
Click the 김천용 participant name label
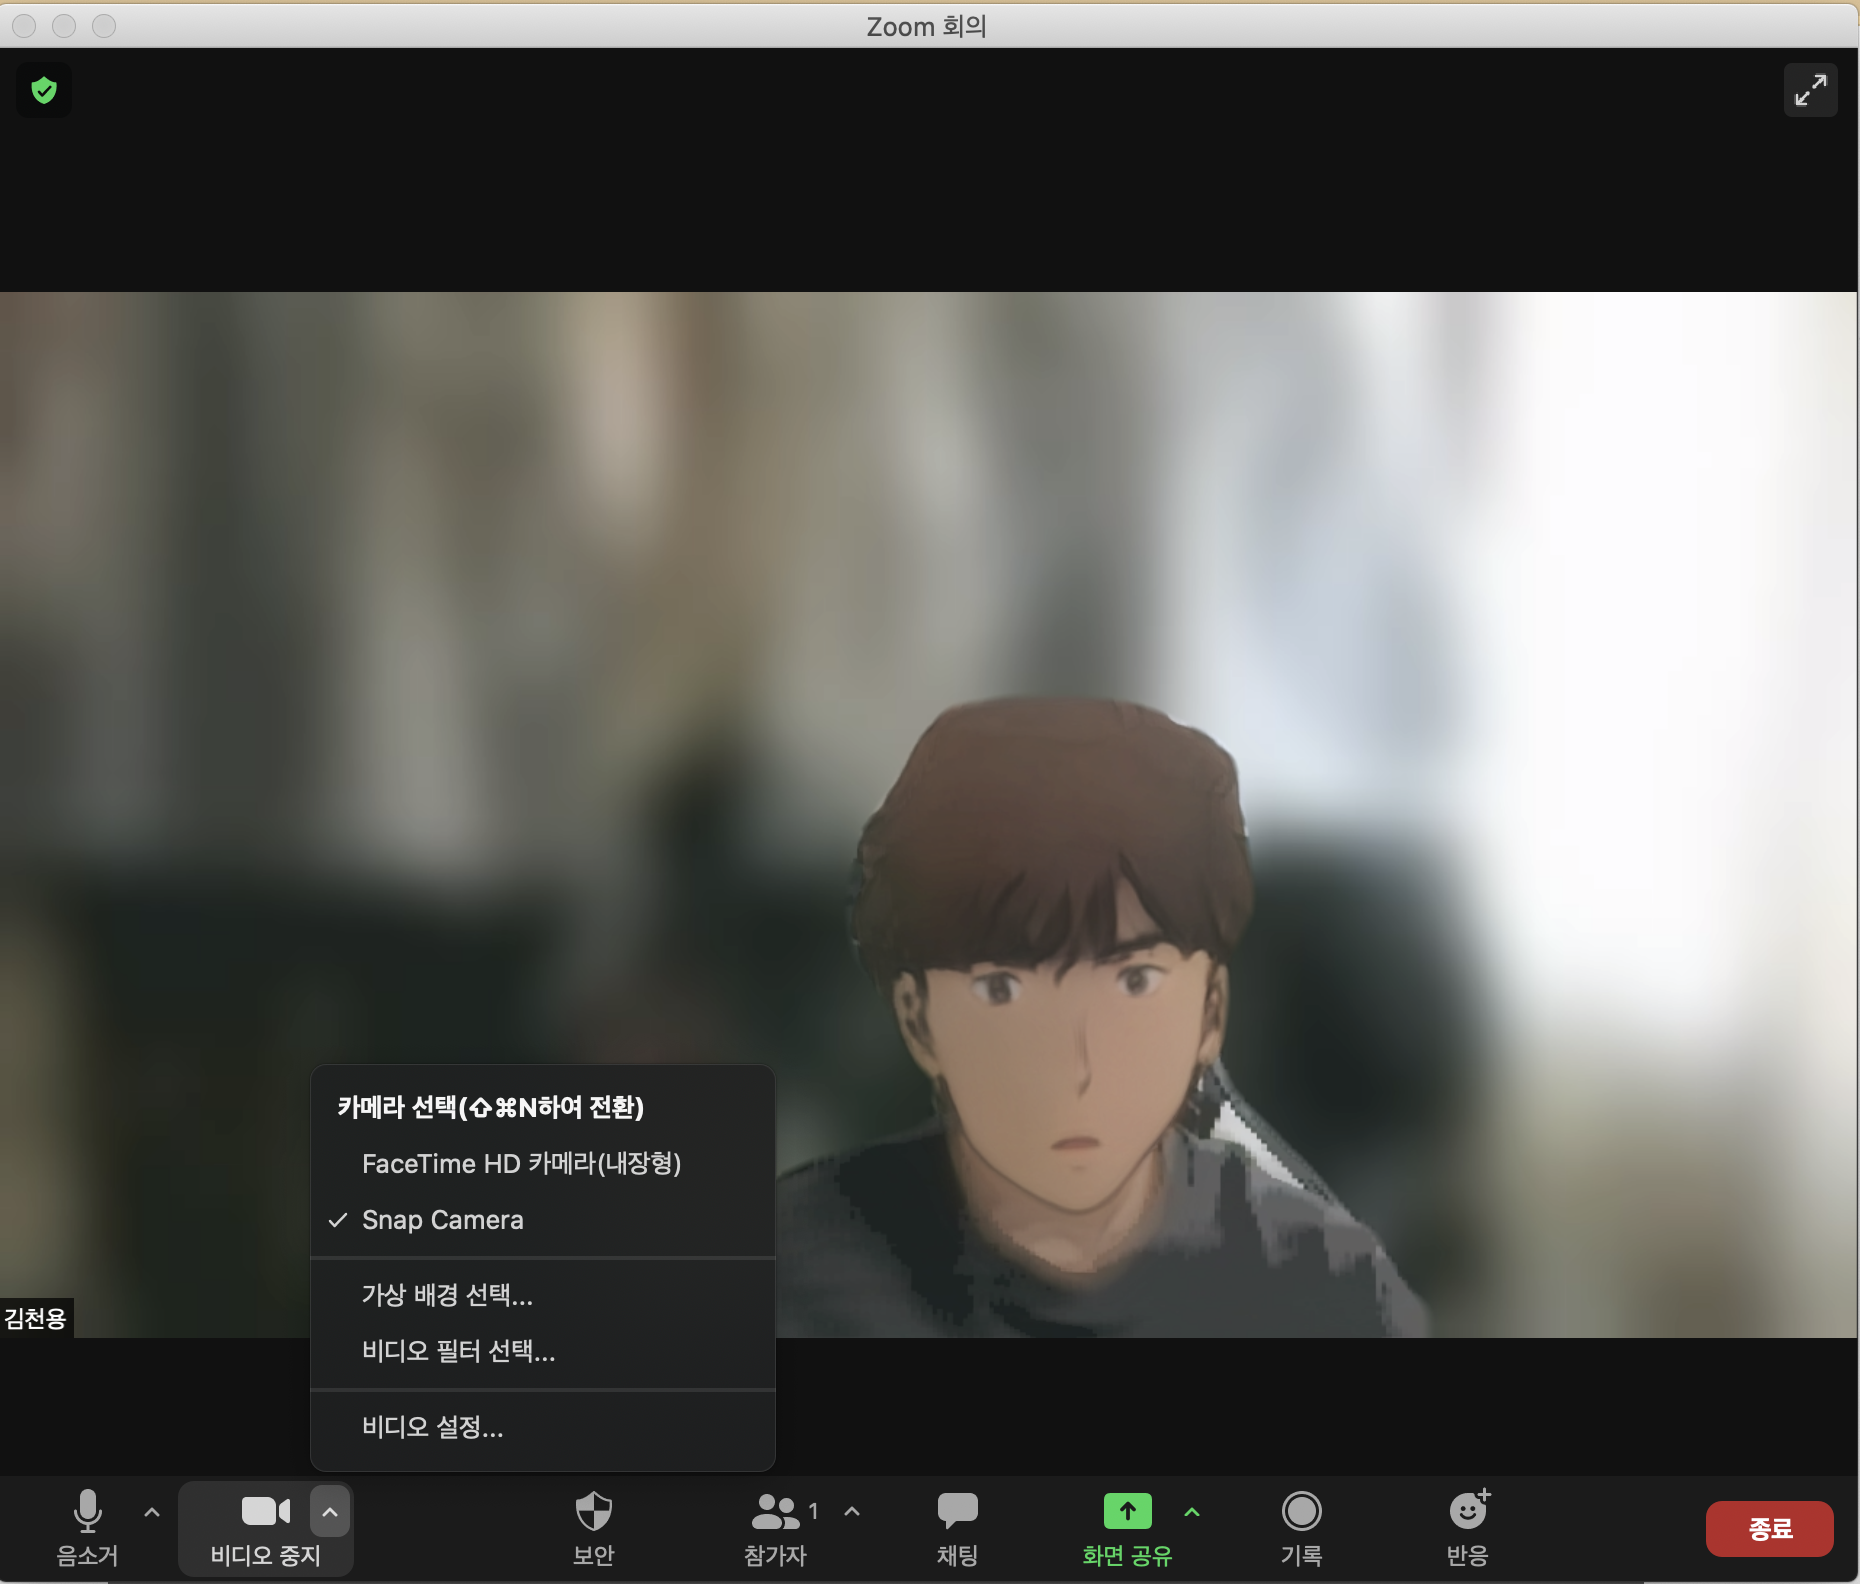coord(36,1318)
